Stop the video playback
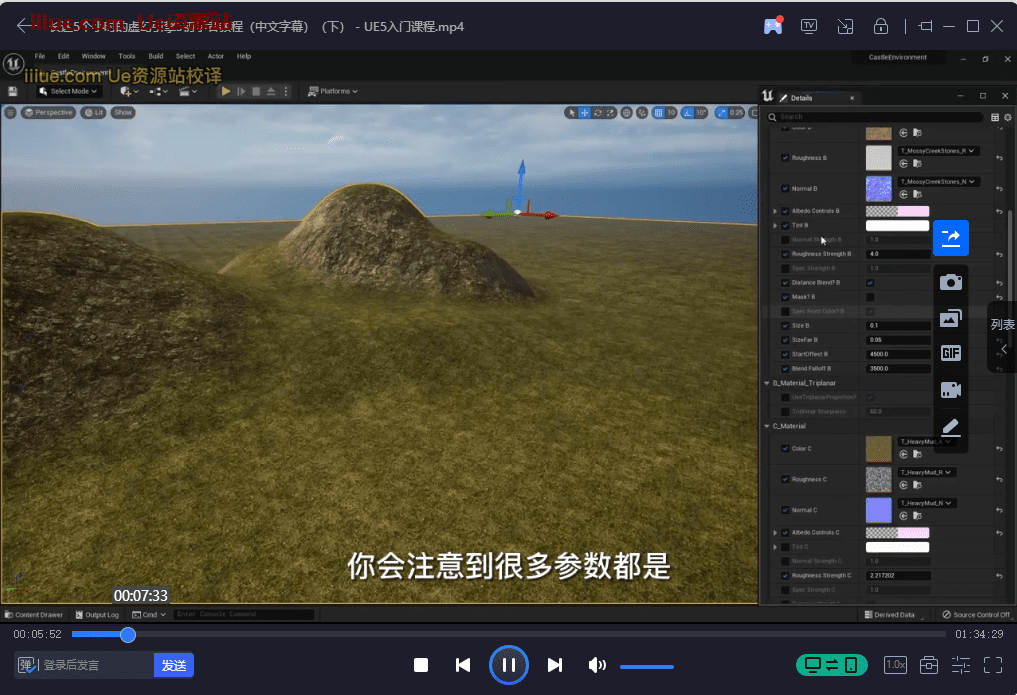 point(421,665)
